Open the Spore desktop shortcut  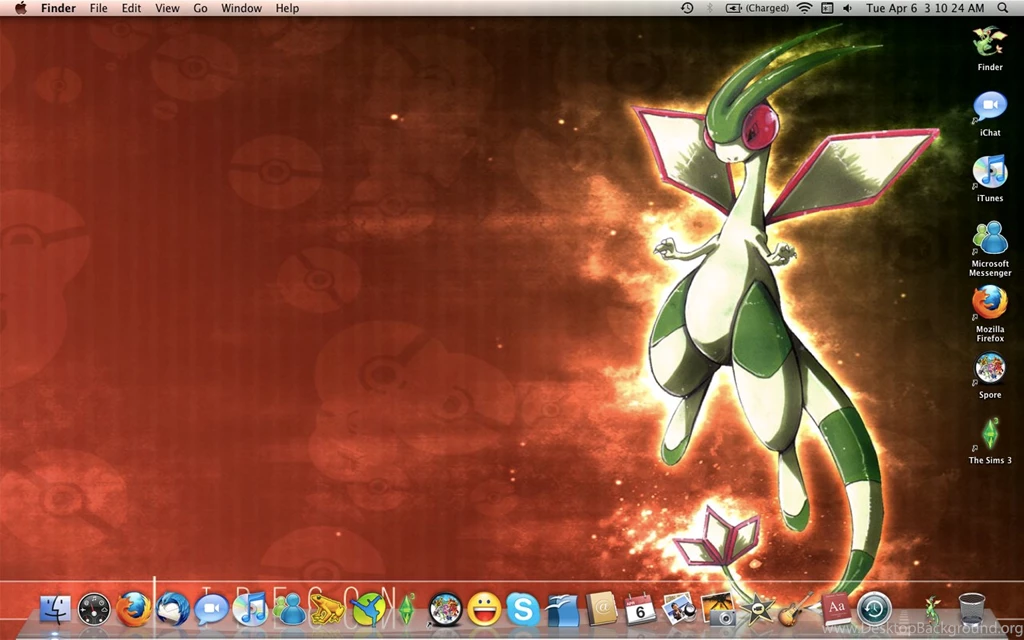click(990, 371)
